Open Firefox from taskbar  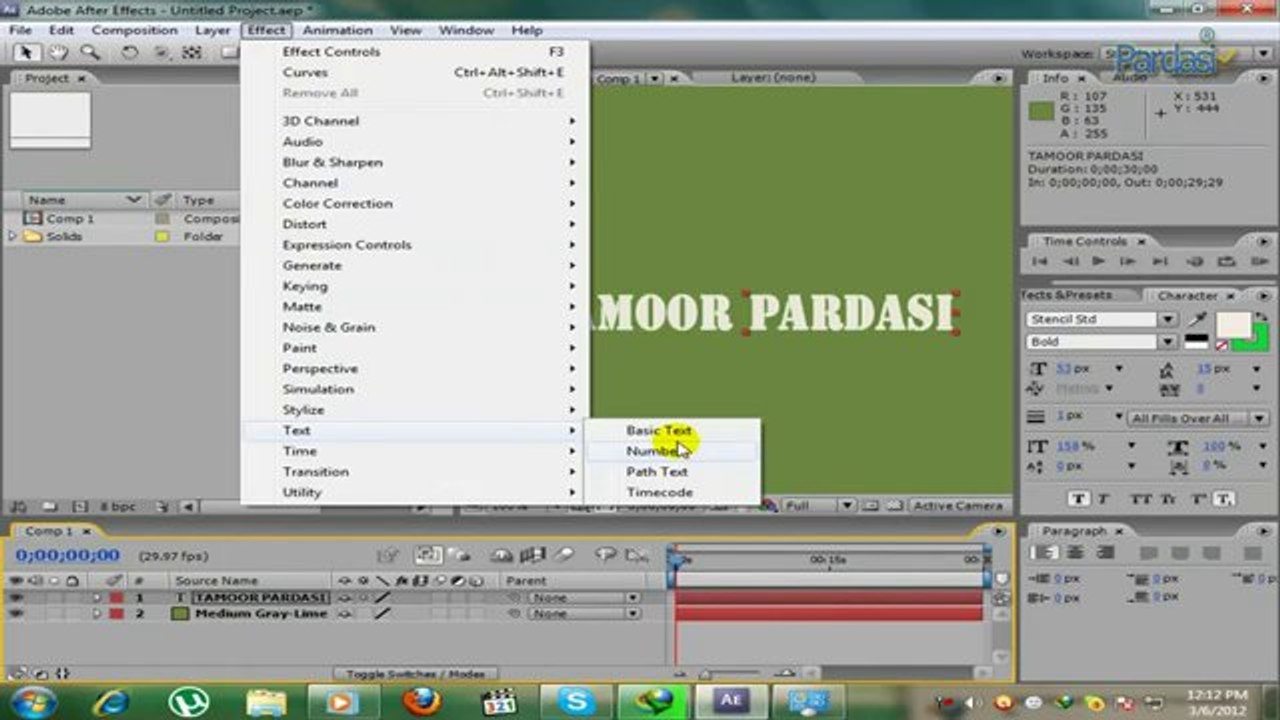(x=423, y=701)
